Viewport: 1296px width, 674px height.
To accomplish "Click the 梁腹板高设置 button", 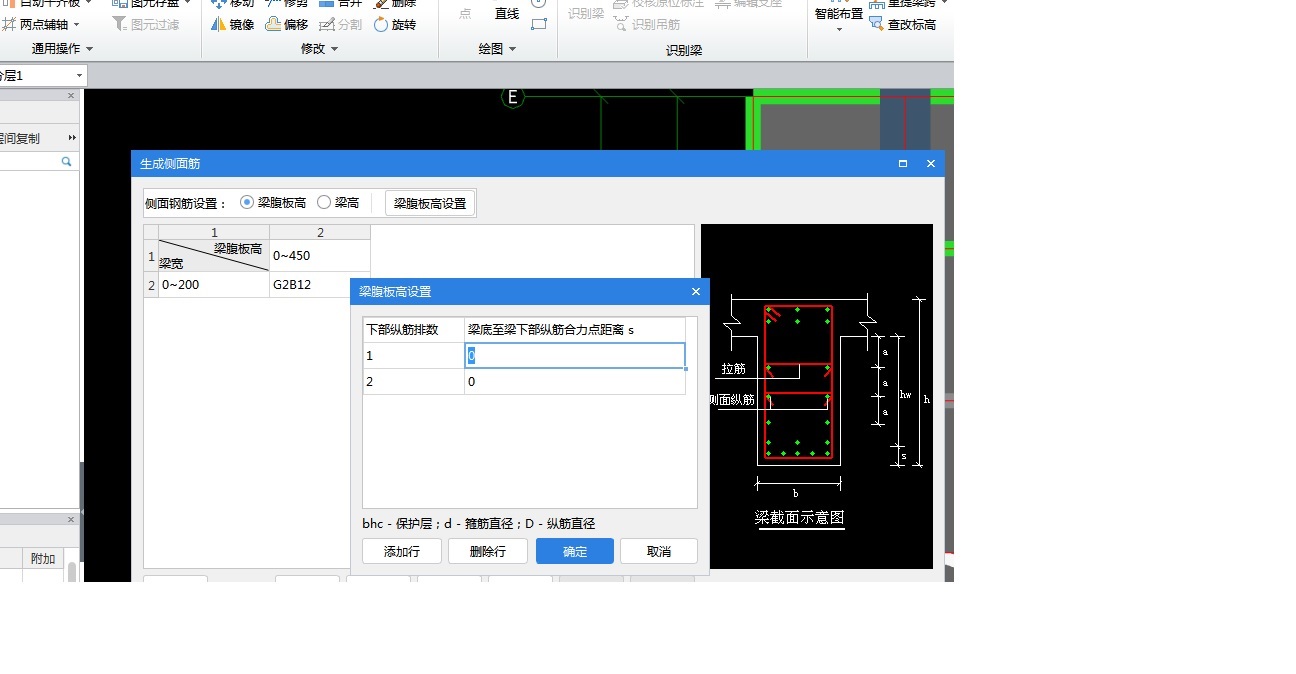I will tap(430, 203).
